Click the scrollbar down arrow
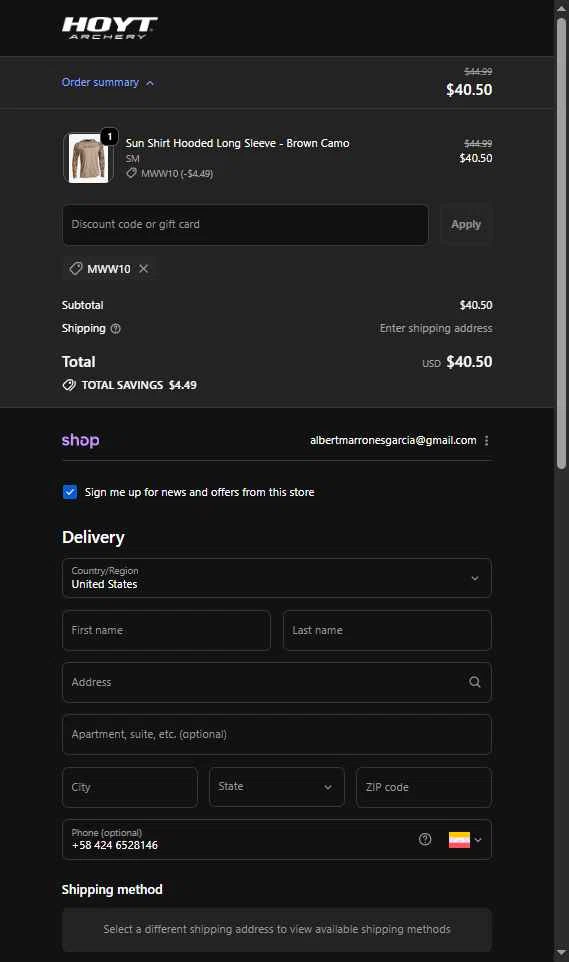The height and width of the screenshot is (962, 569). click(561, 953)
